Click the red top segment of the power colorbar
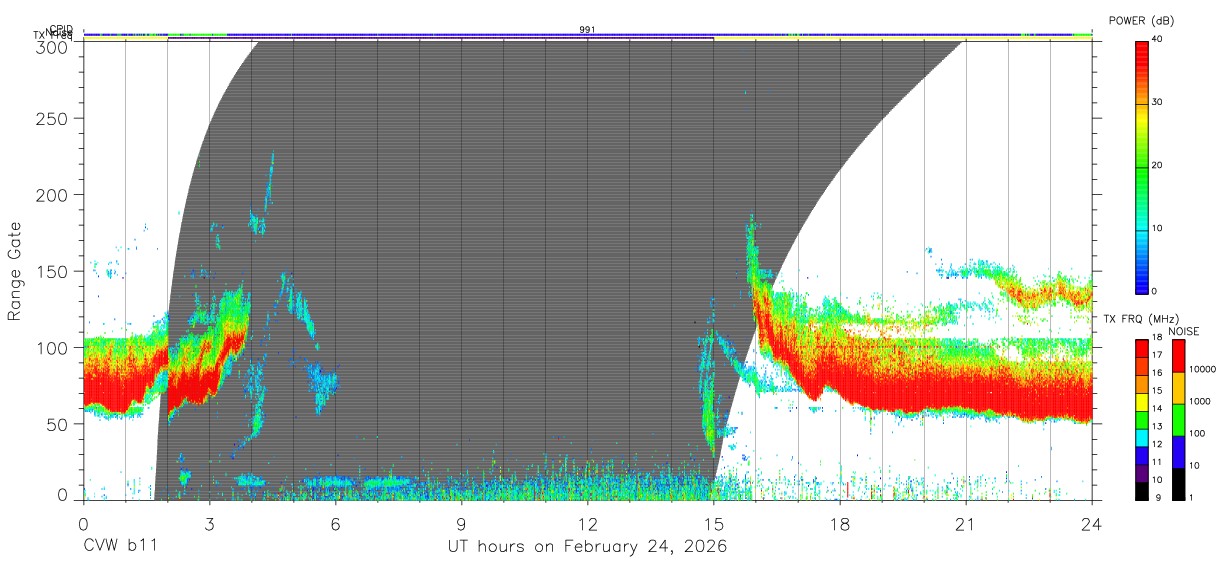 coord(1142,72)
